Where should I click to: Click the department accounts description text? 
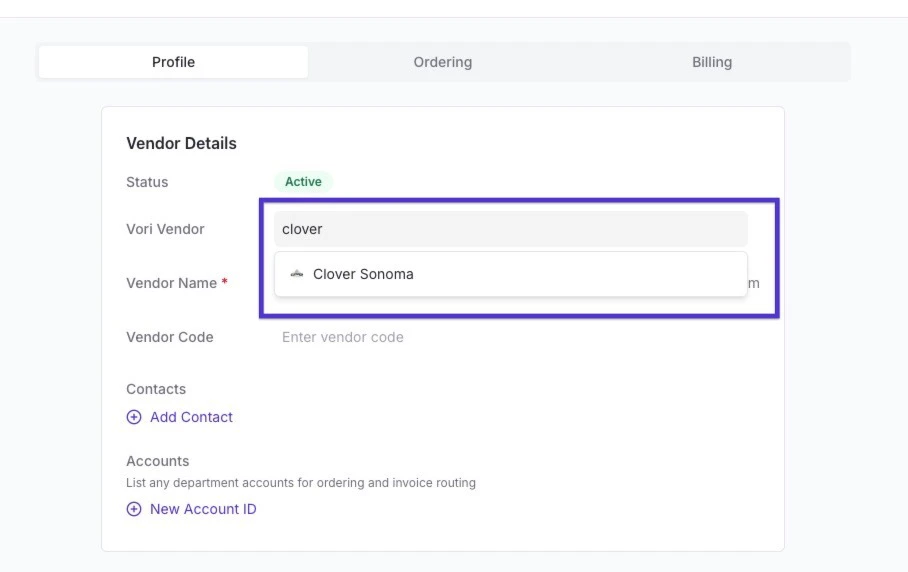[301, 483]
